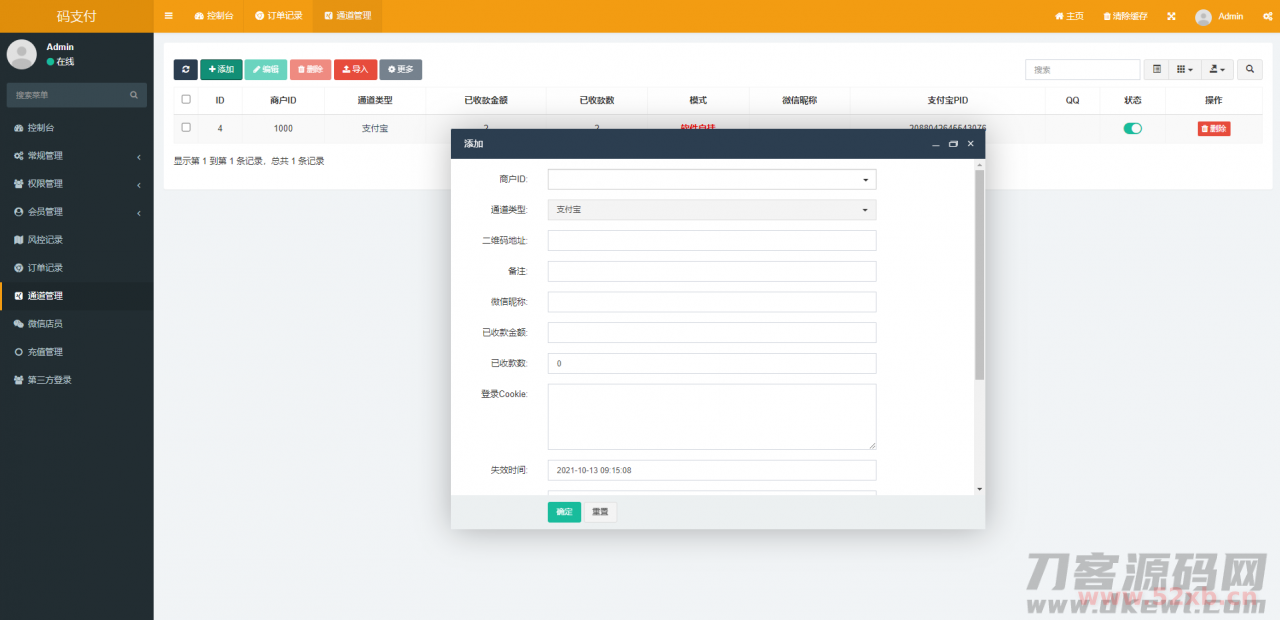Viewport: 1280px width, 620px height.
Task: Click the dialog's vertical scrollbar
Action: click(x=979, y=275)
